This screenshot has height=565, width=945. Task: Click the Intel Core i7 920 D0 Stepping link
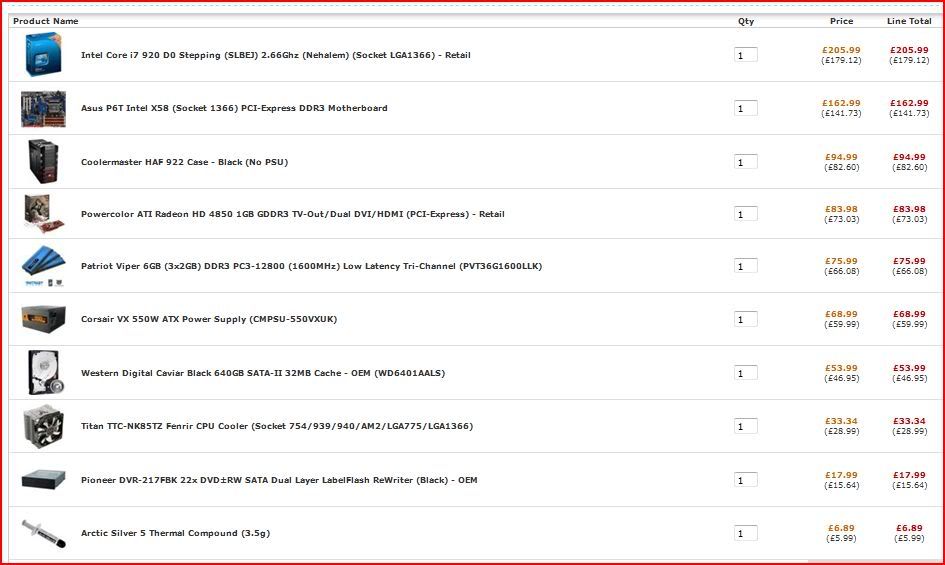tap(275, 55)
